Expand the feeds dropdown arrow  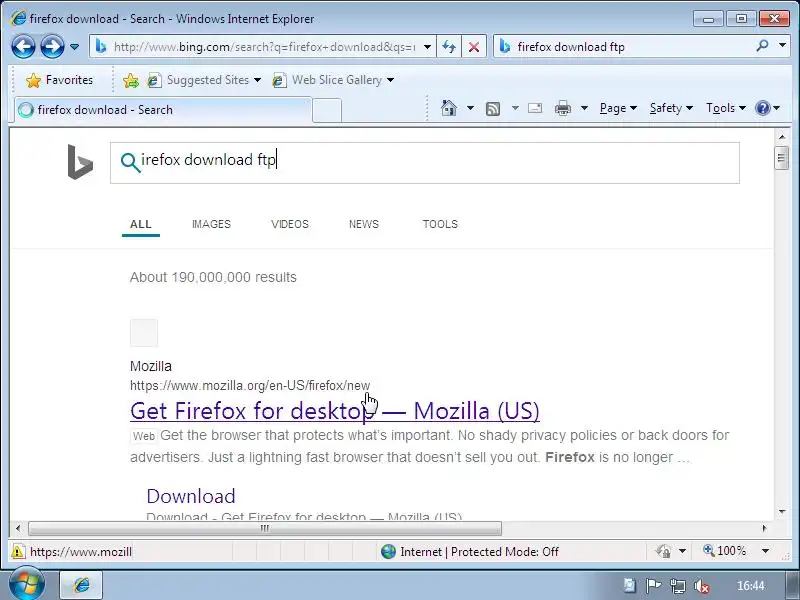515,108
